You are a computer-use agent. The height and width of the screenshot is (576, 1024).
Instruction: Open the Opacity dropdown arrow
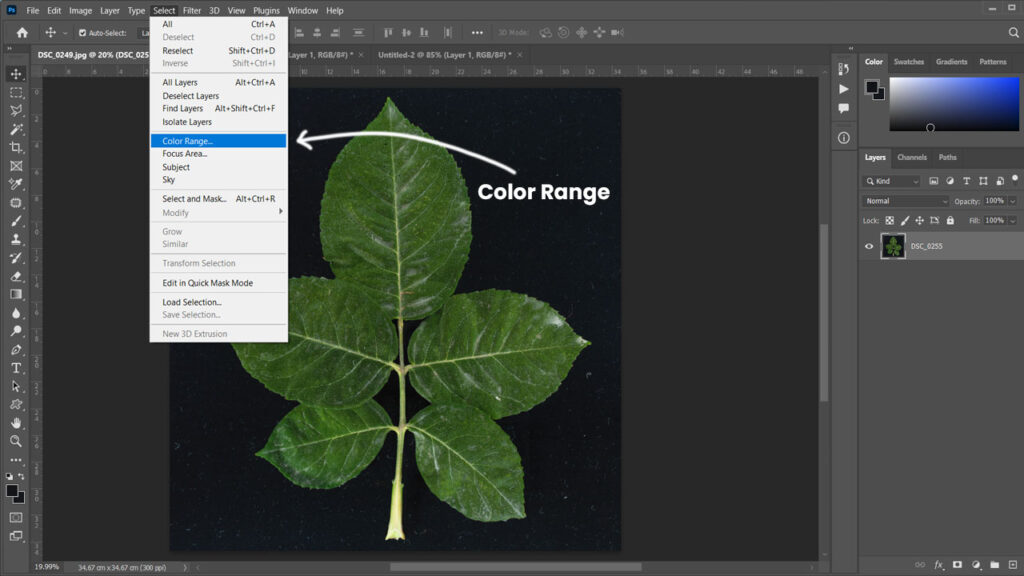(1012, 201)
